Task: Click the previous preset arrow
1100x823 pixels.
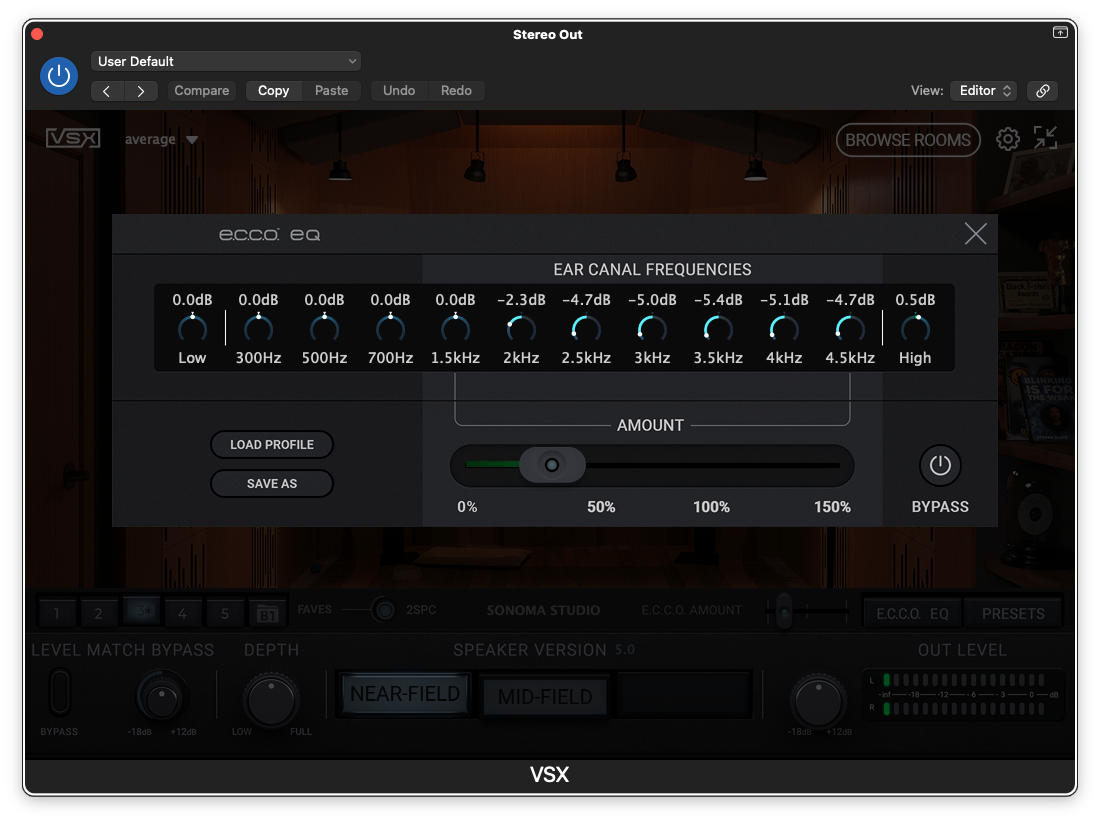Action: (108, 91)
